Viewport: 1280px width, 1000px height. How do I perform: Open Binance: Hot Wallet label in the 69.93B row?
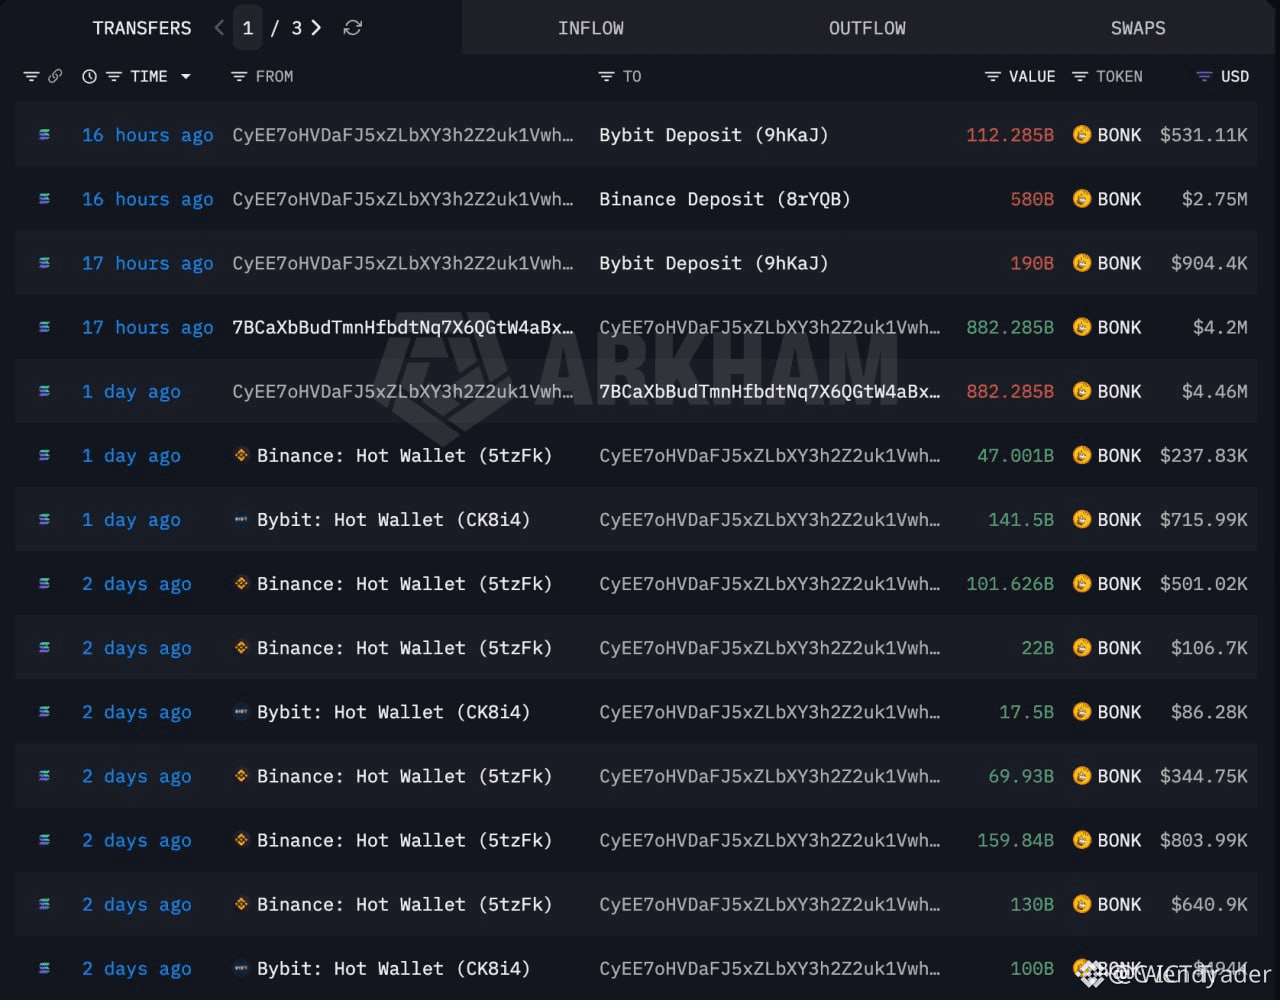[404, 776]
